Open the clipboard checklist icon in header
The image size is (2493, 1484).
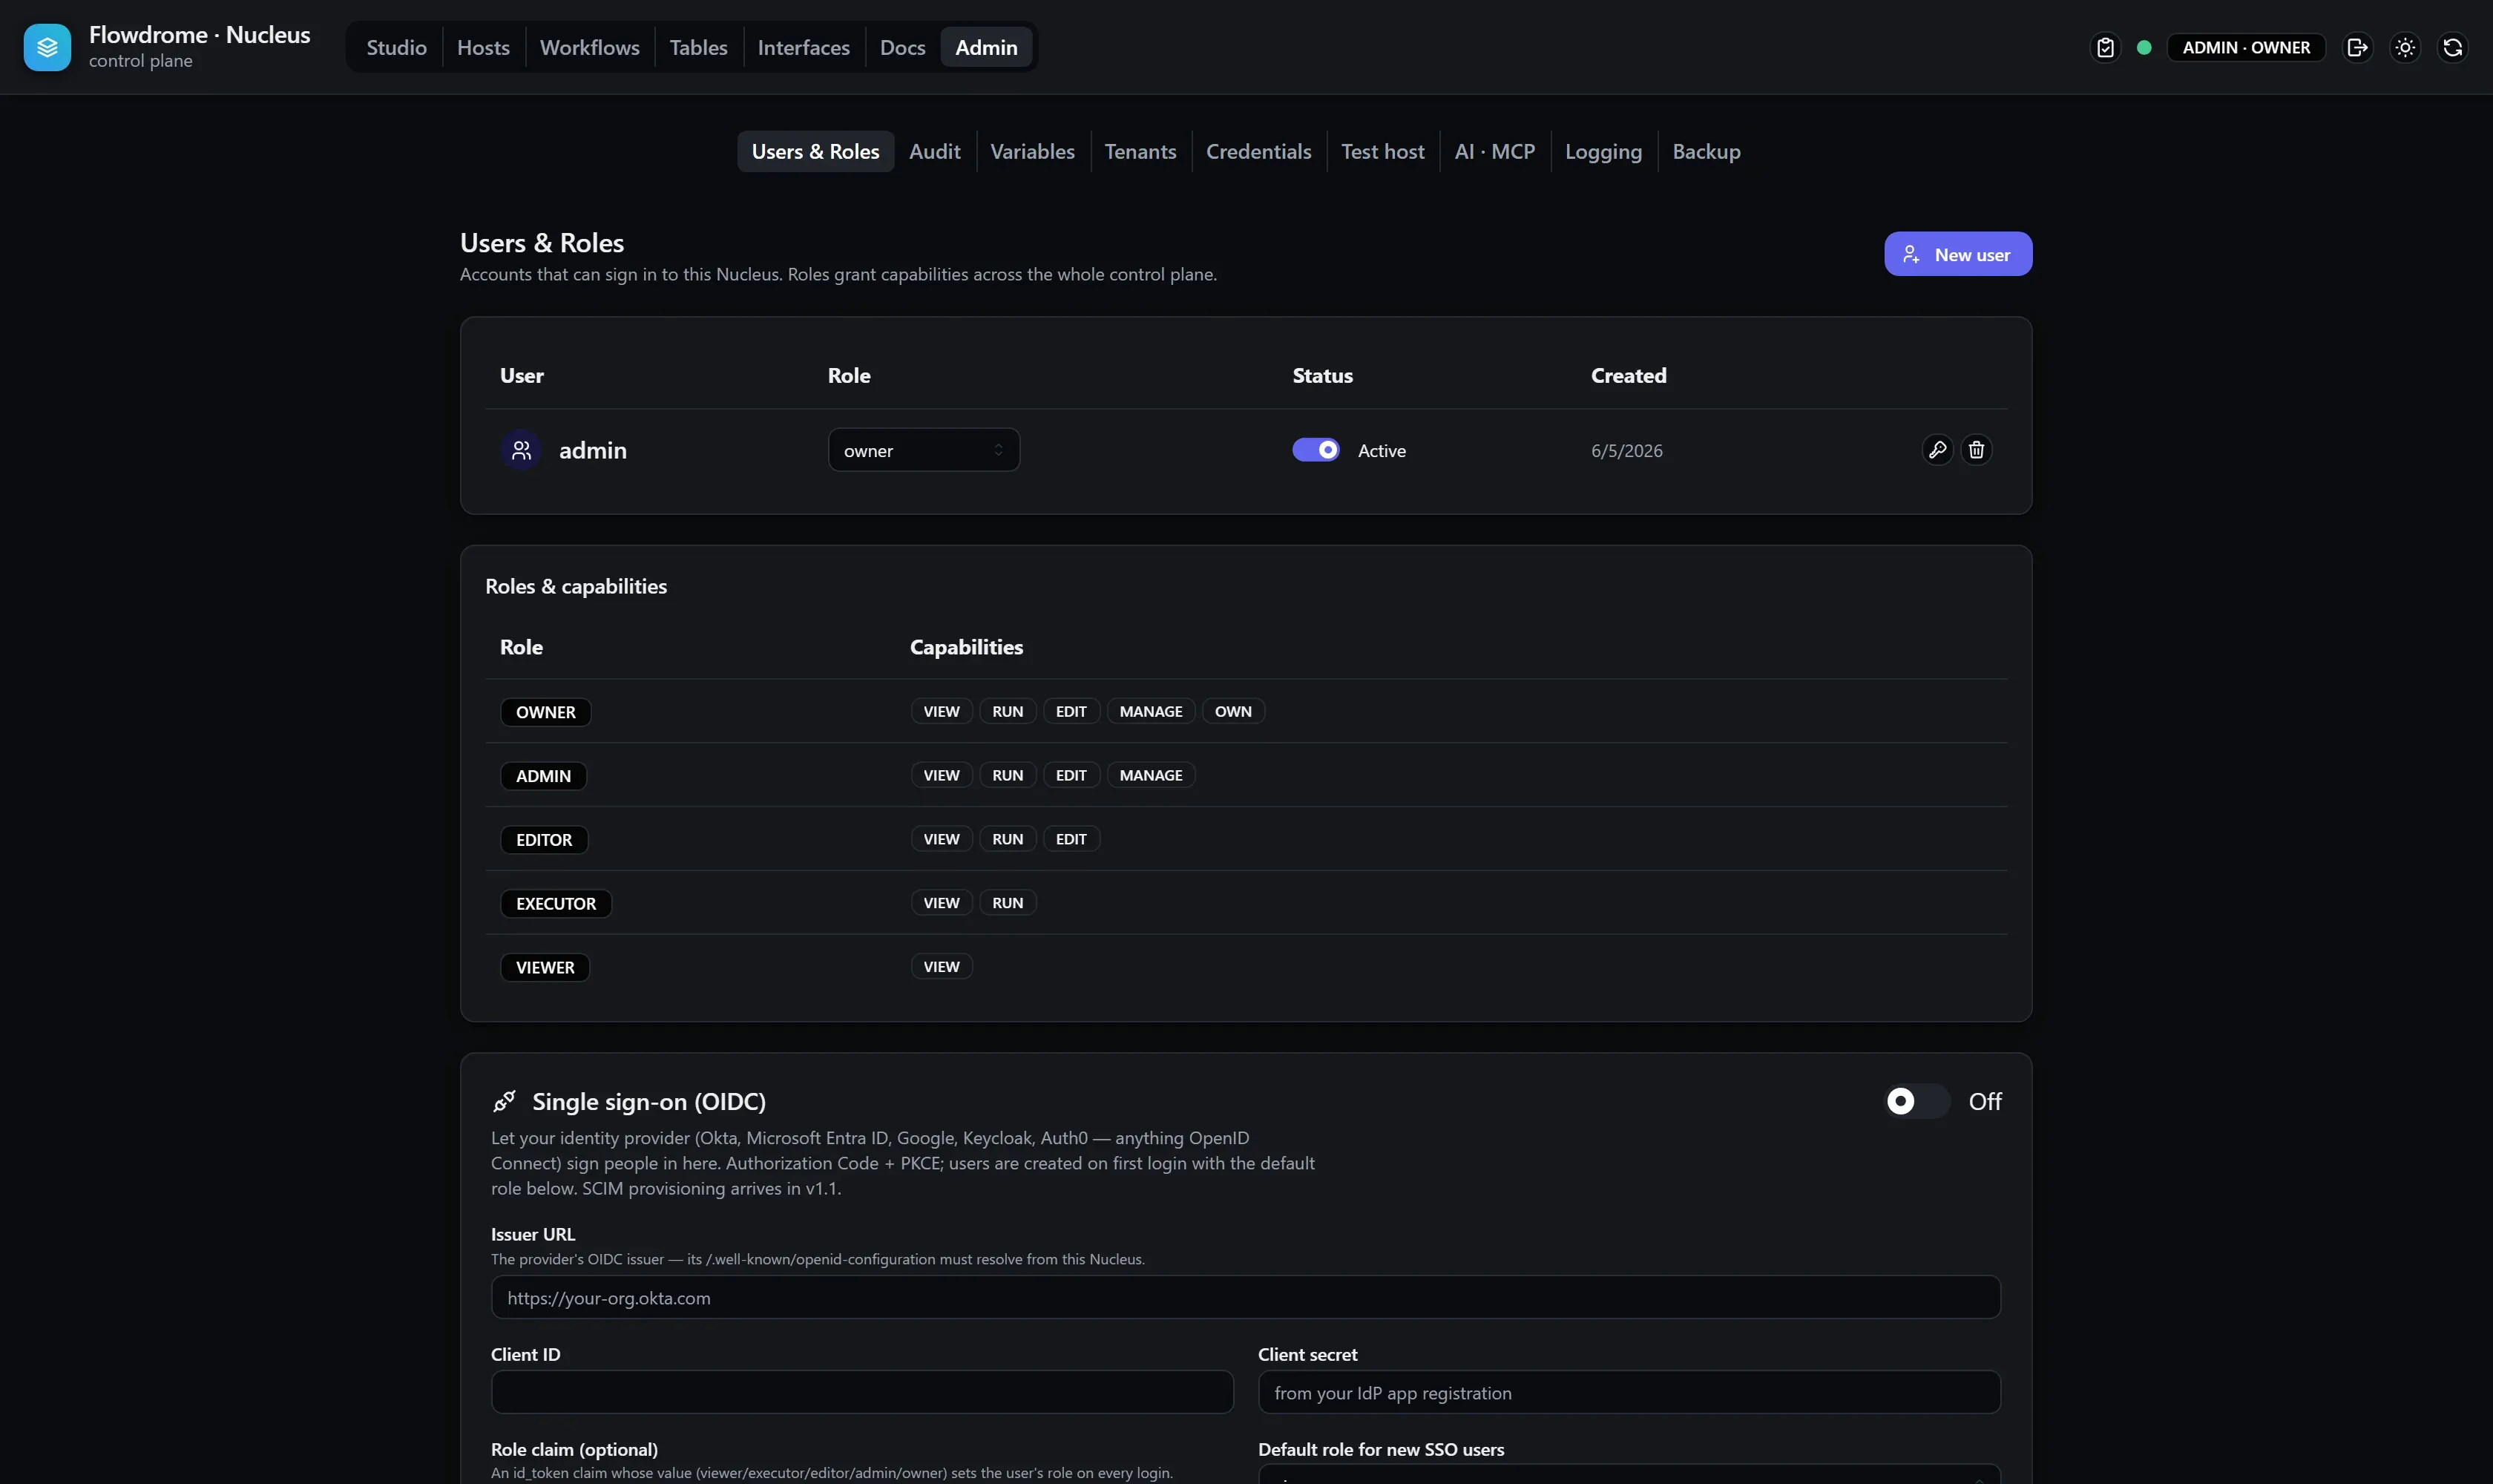coord(2105,47)
